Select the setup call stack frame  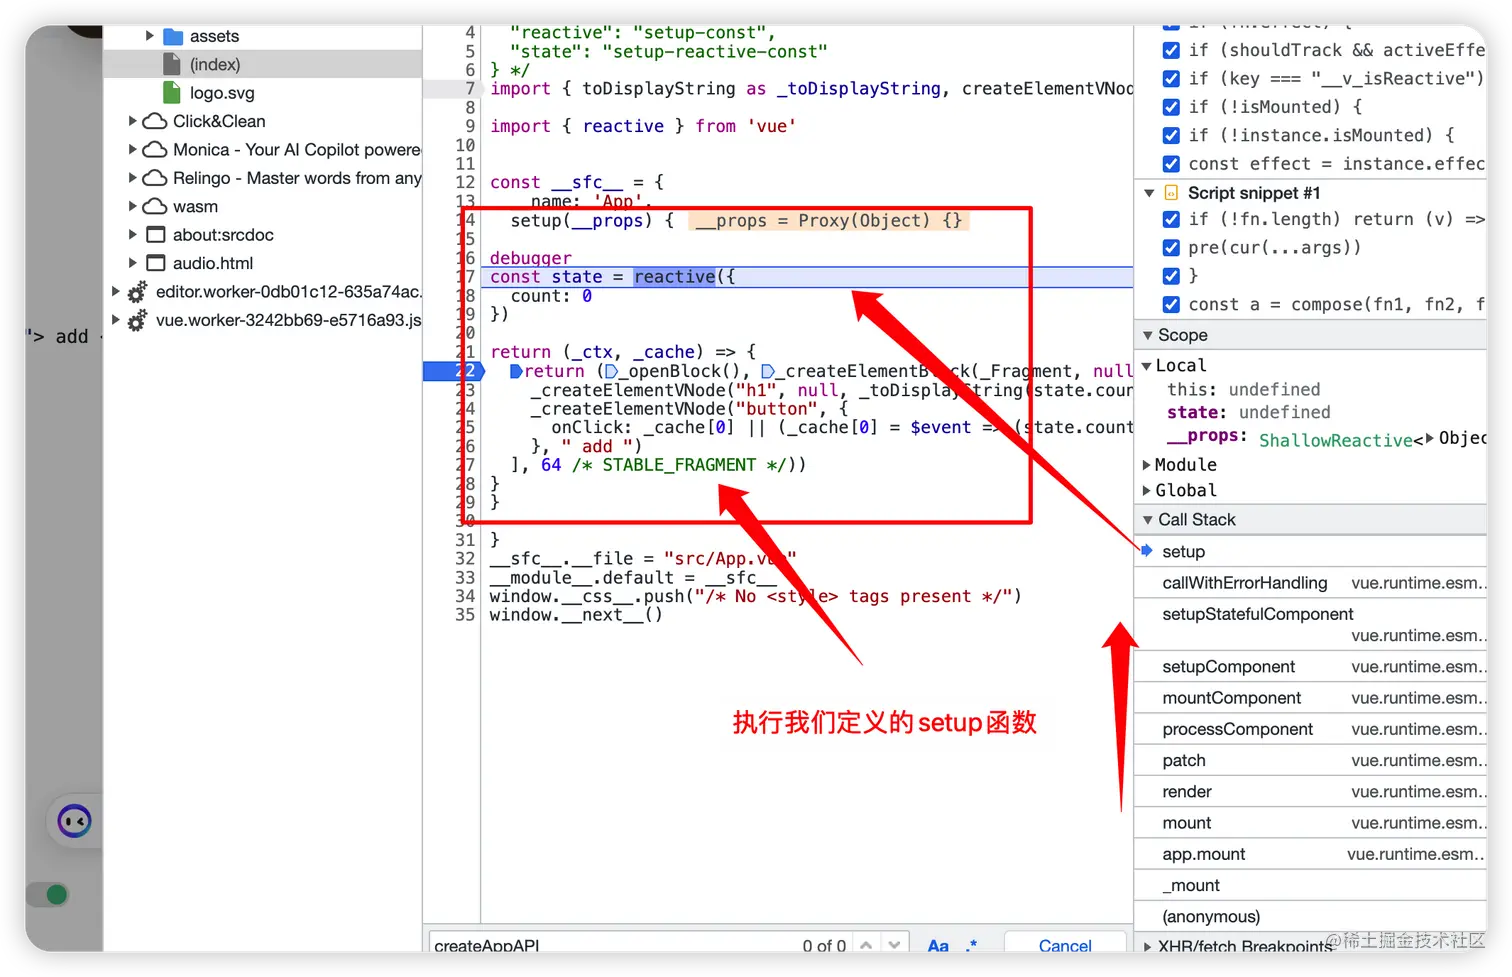tap(1311, 551)
